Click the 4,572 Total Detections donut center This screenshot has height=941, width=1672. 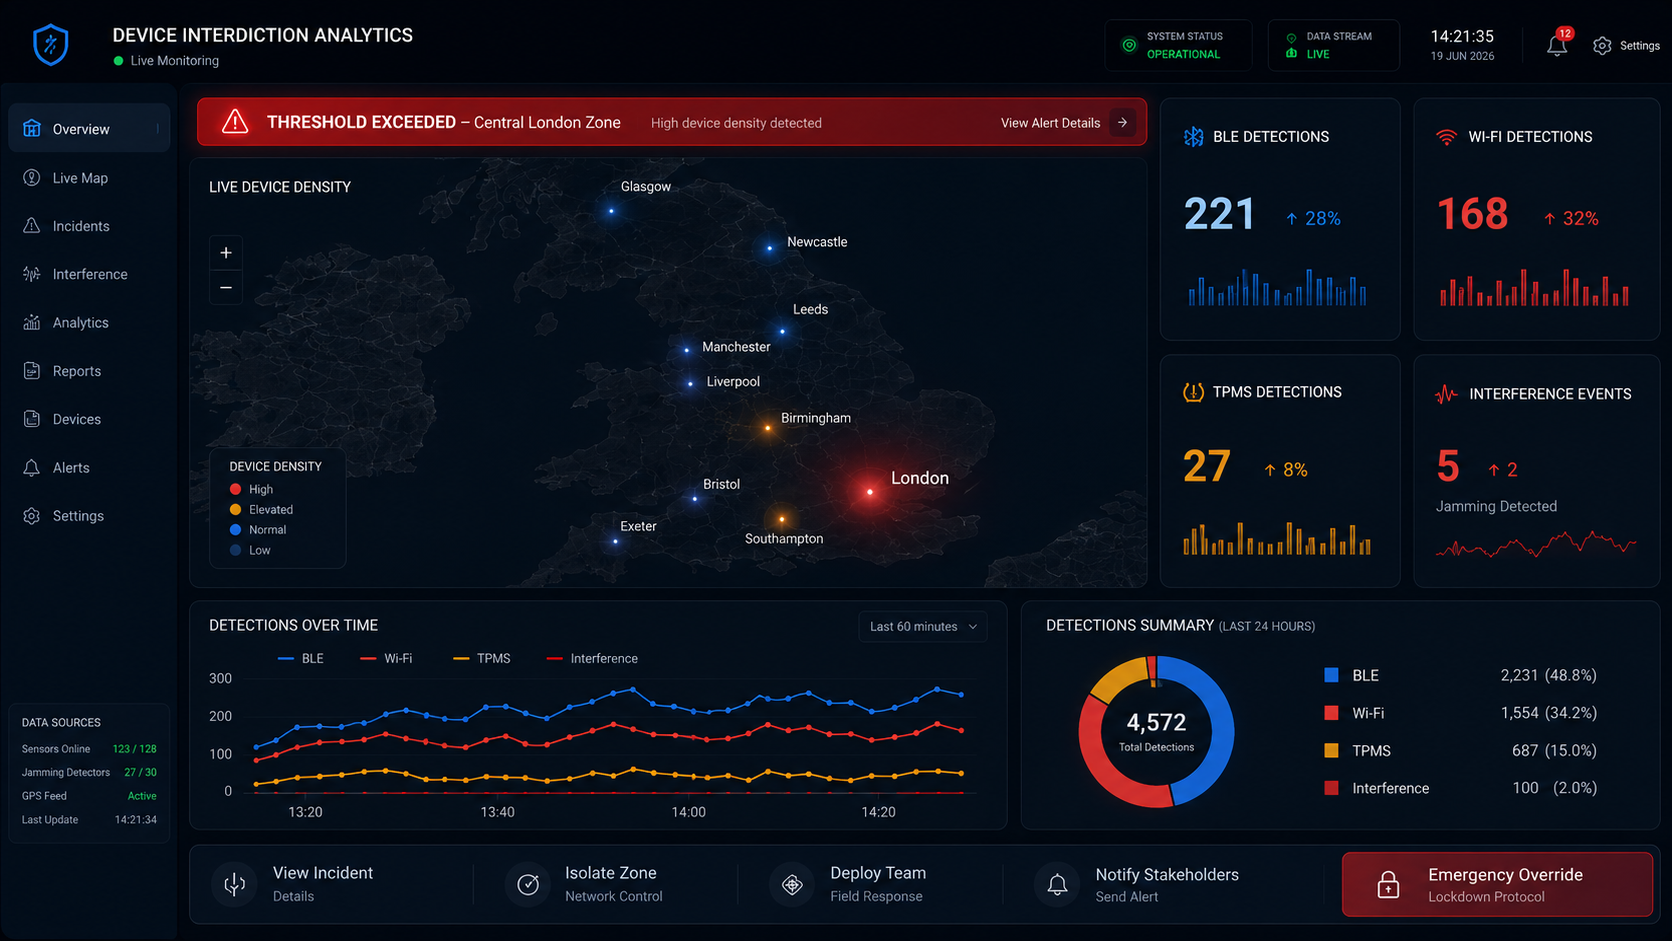click(1156, 731)
